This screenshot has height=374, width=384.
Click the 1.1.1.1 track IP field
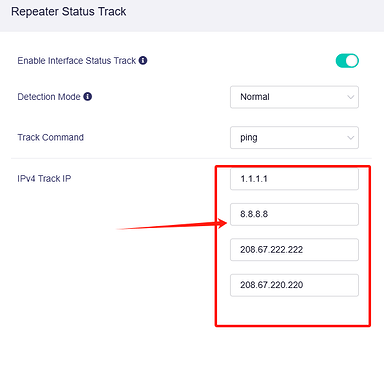(x=294, y=179)
